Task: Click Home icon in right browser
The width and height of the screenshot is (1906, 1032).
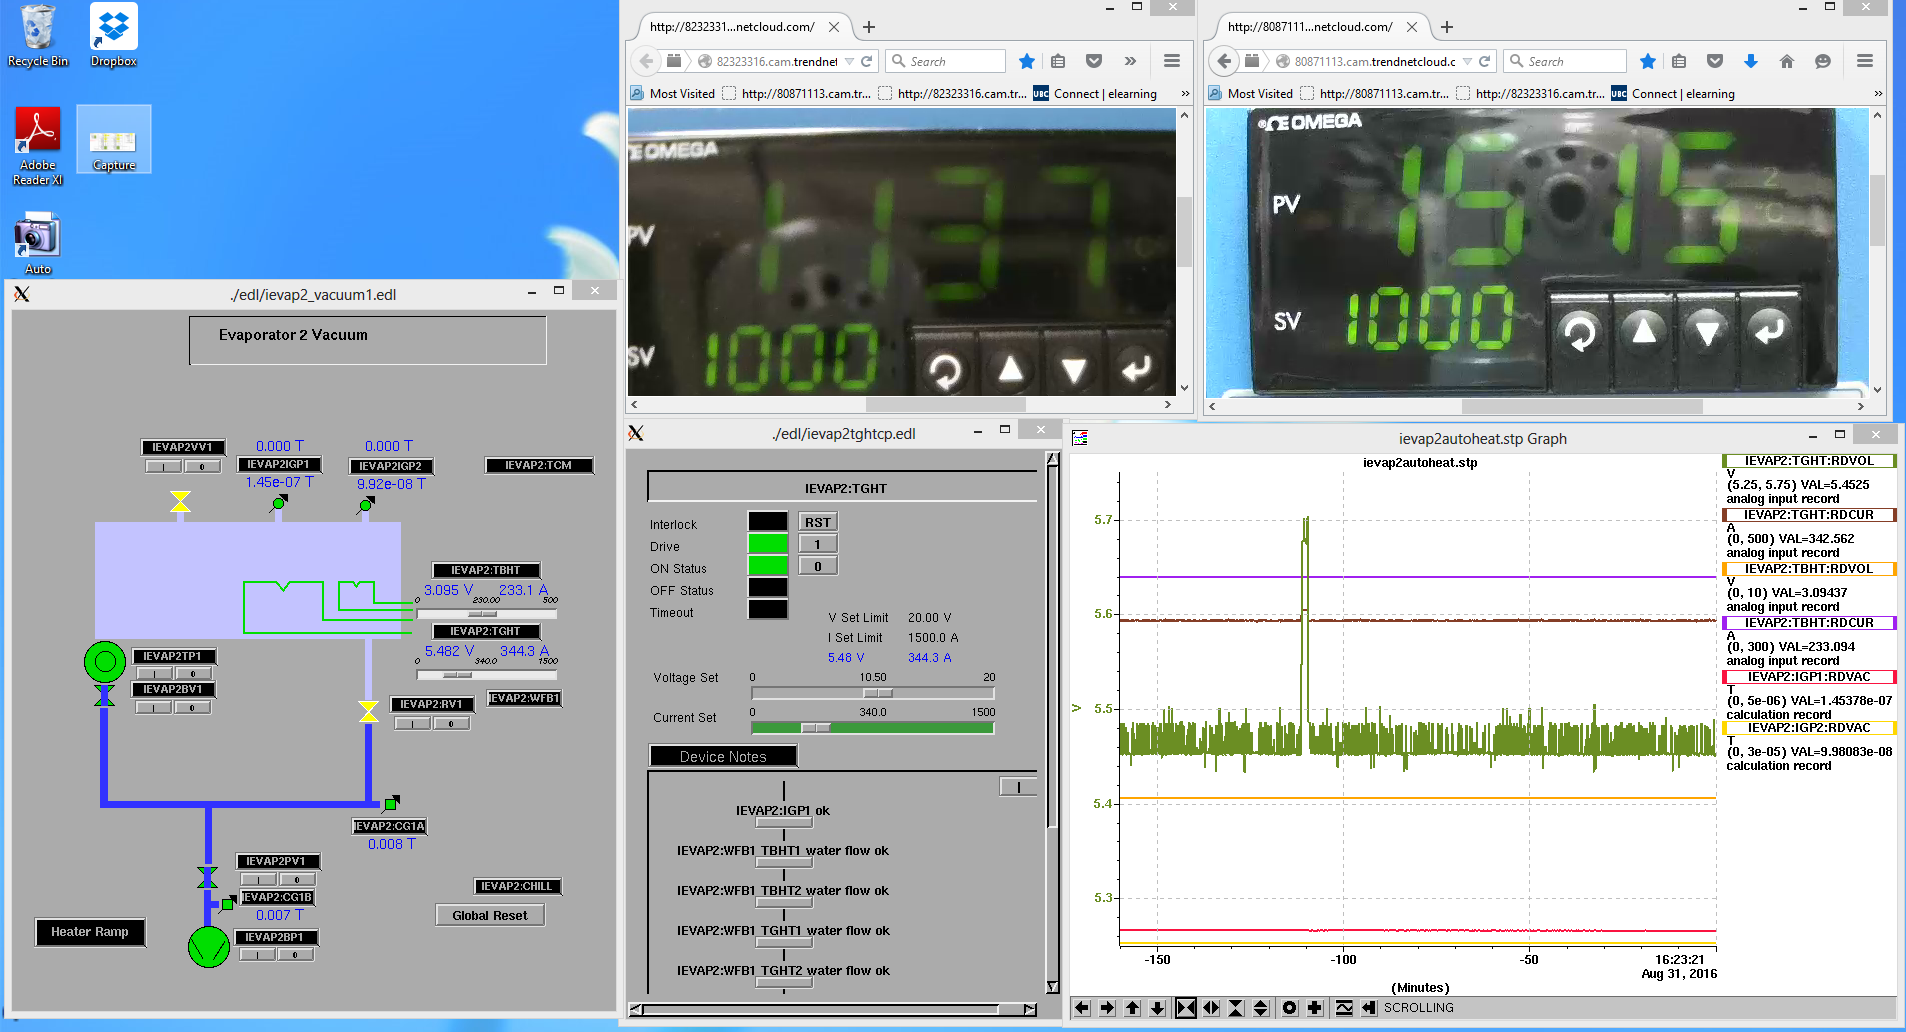Action: coord(1787,61)
